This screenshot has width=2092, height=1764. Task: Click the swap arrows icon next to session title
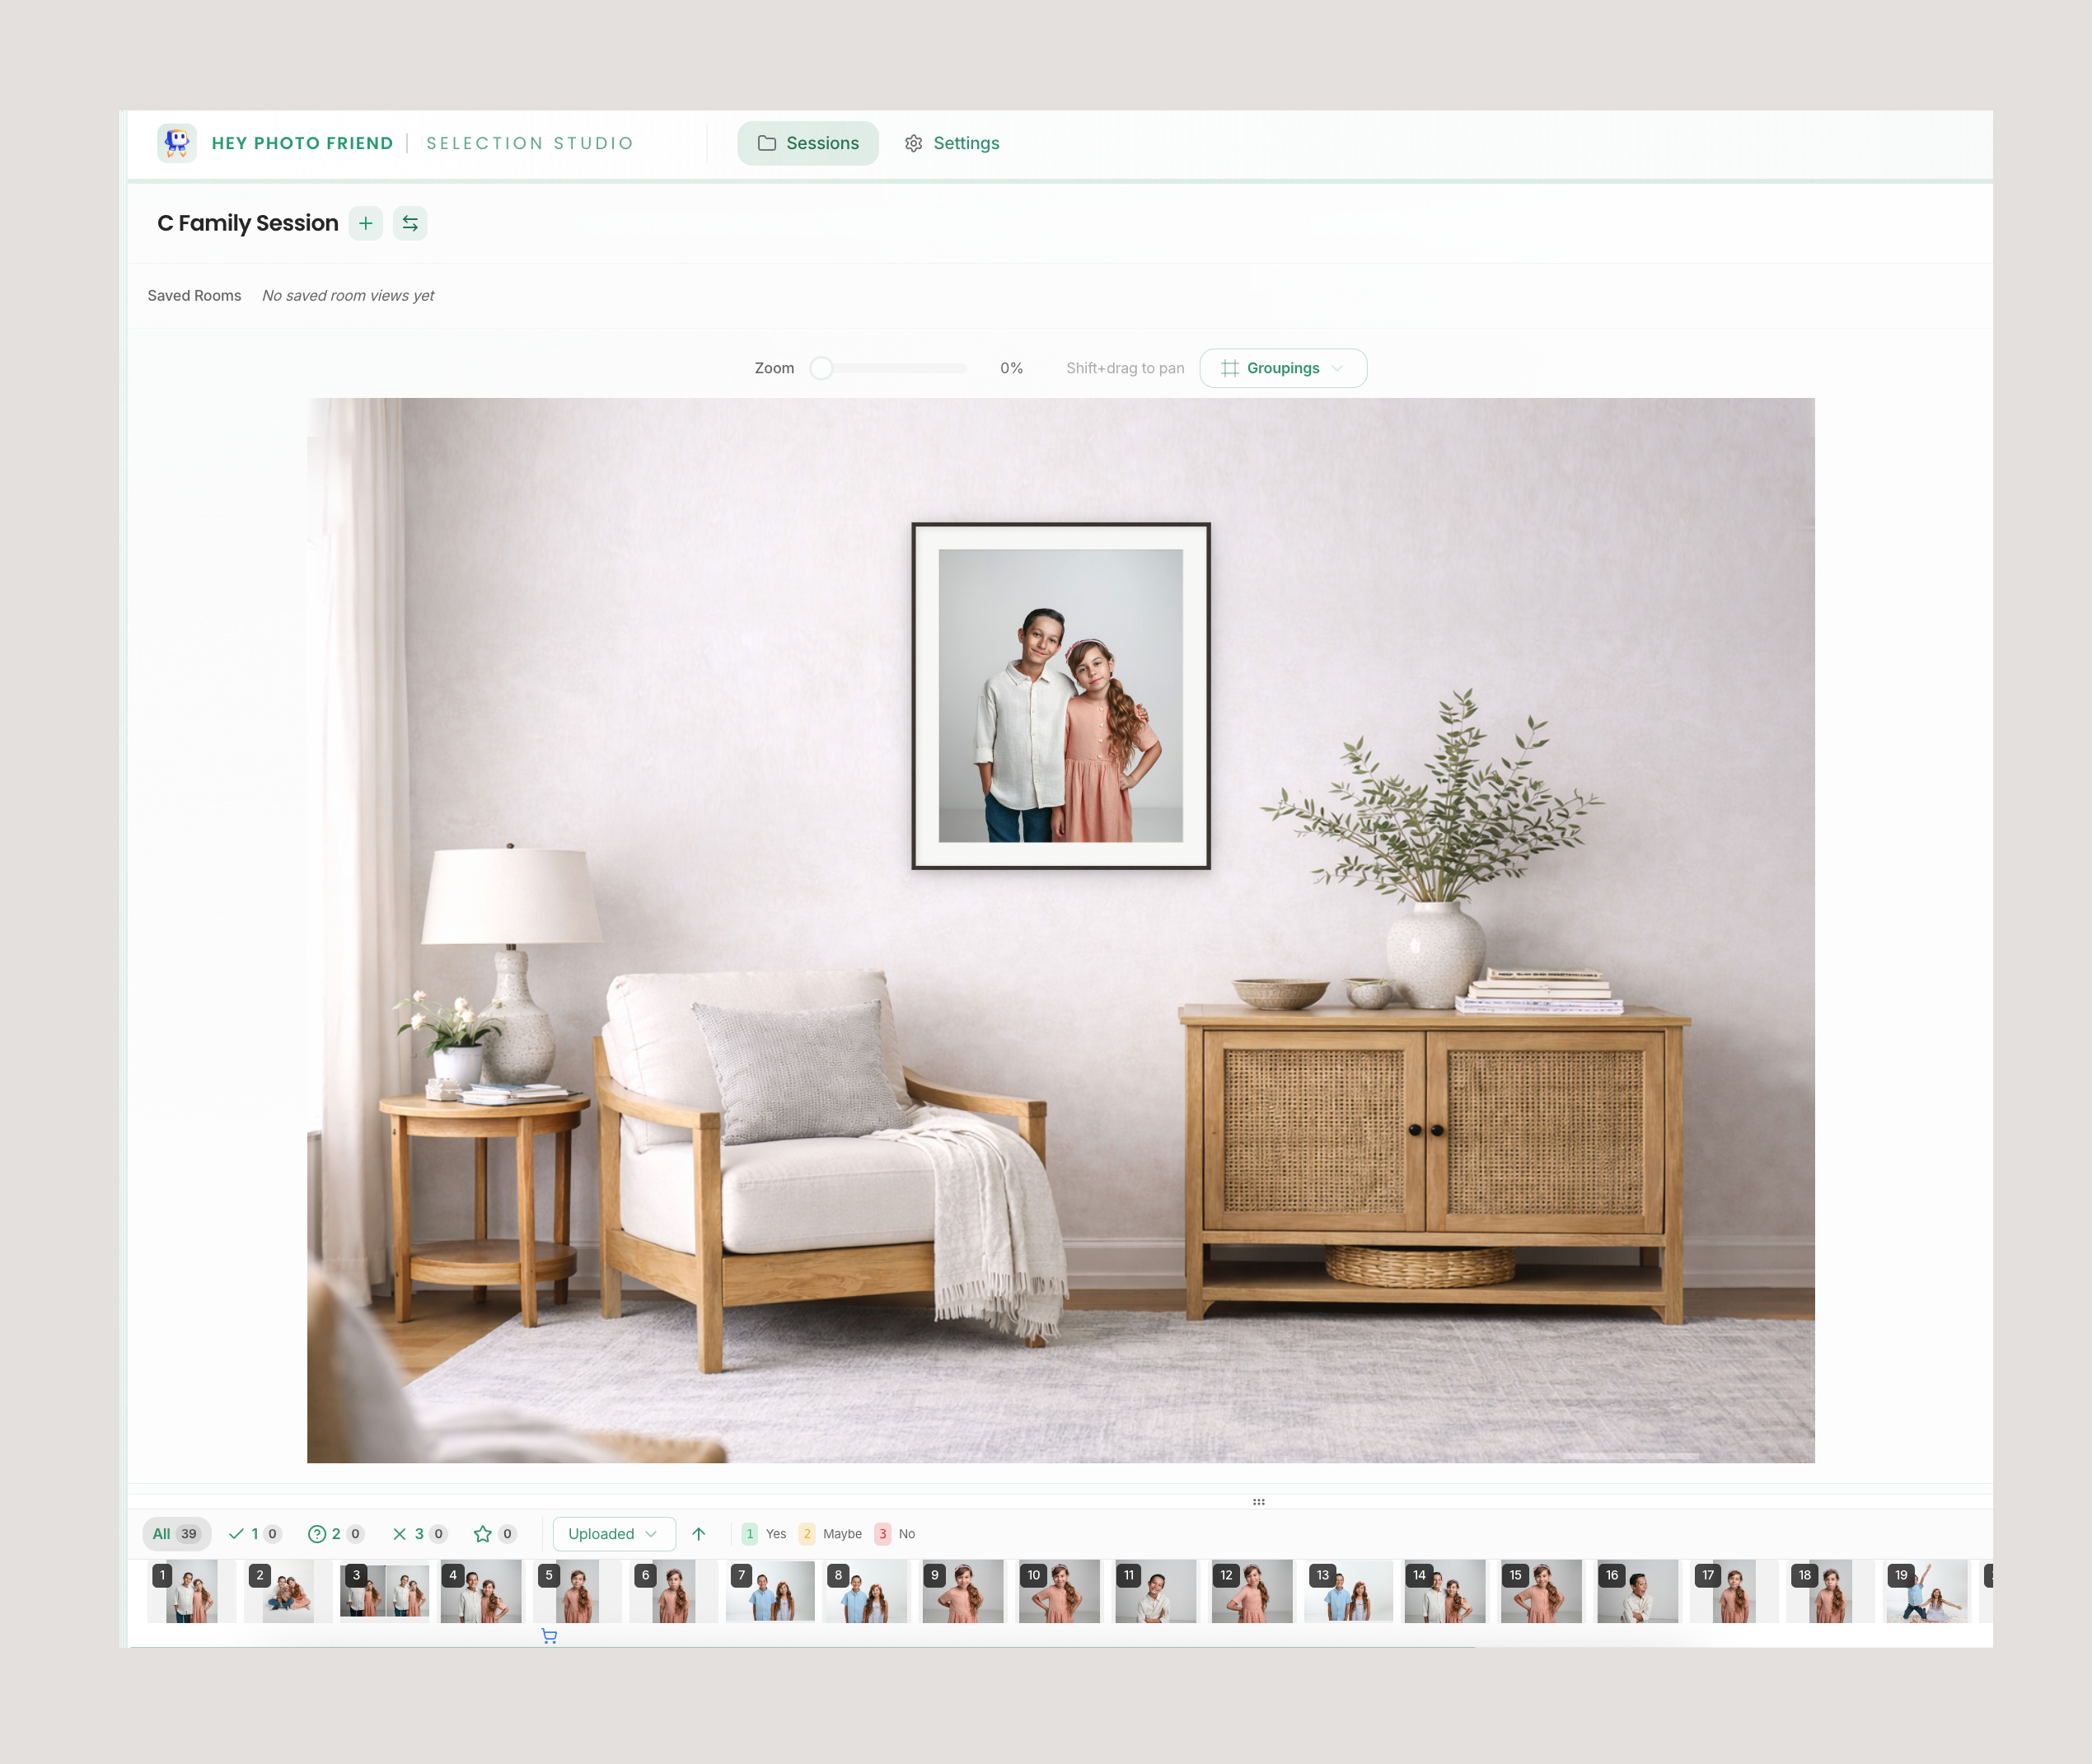click(410, 223)
